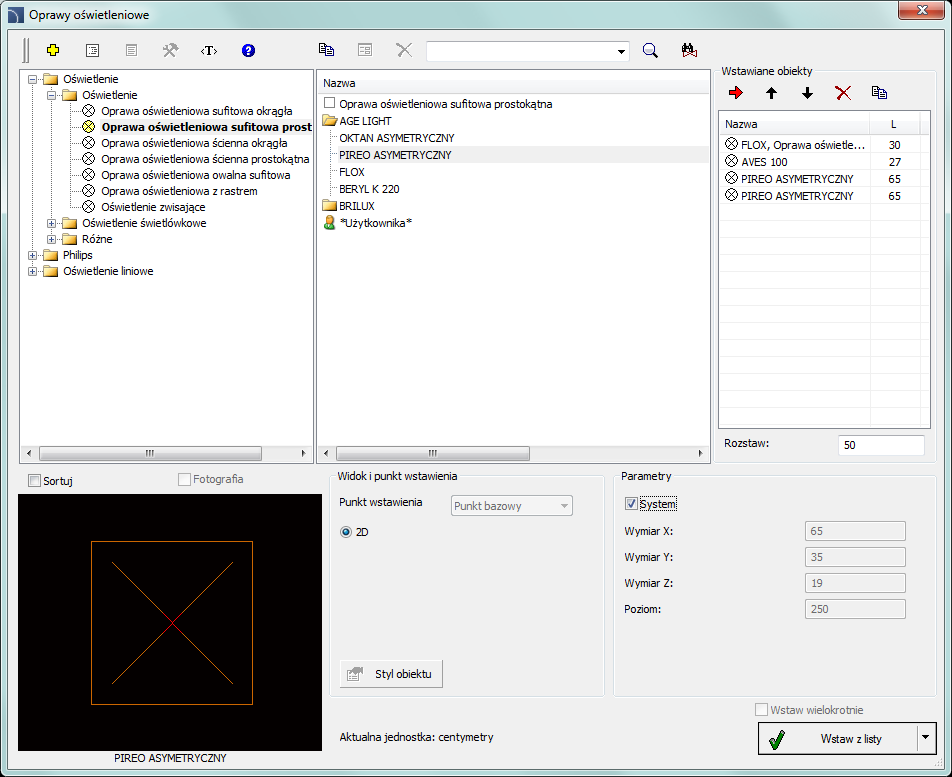Screen dimensions: 952x777
Task: Open the search combo box dropdown arrow
Action: click(x=621, y=52)
